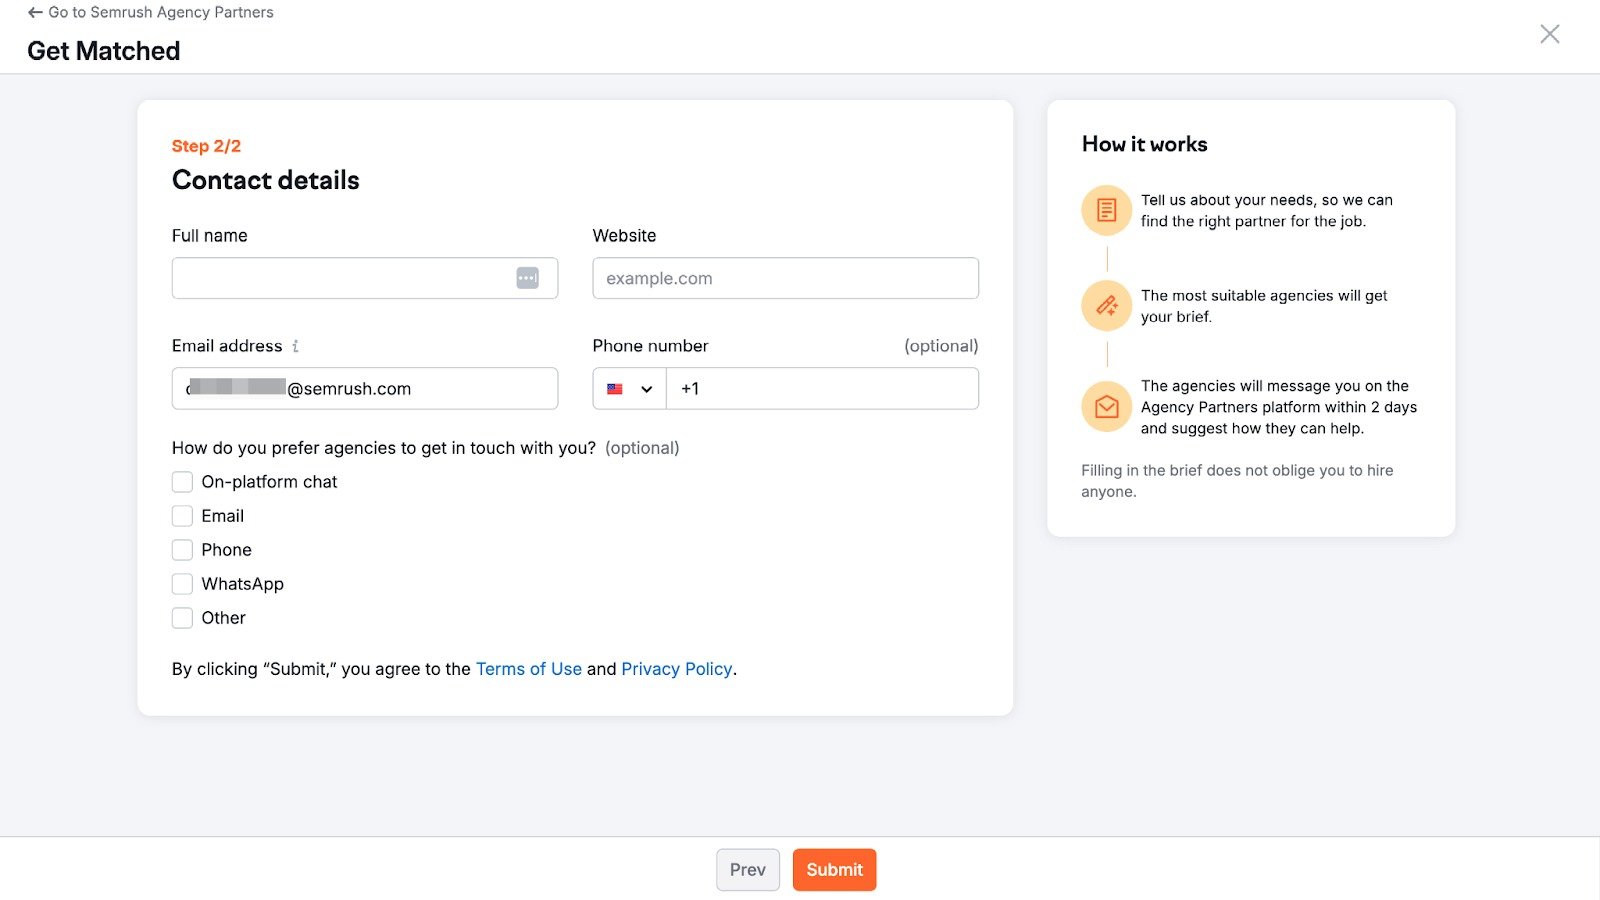
Task: Click the X icon to dismiss Get Matched
Action: [1550, 33]
